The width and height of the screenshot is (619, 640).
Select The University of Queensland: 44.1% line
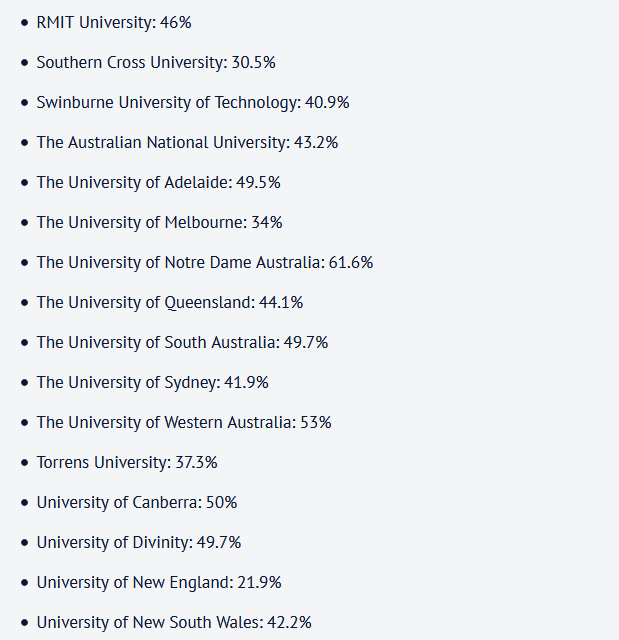[x=170, y=302]
